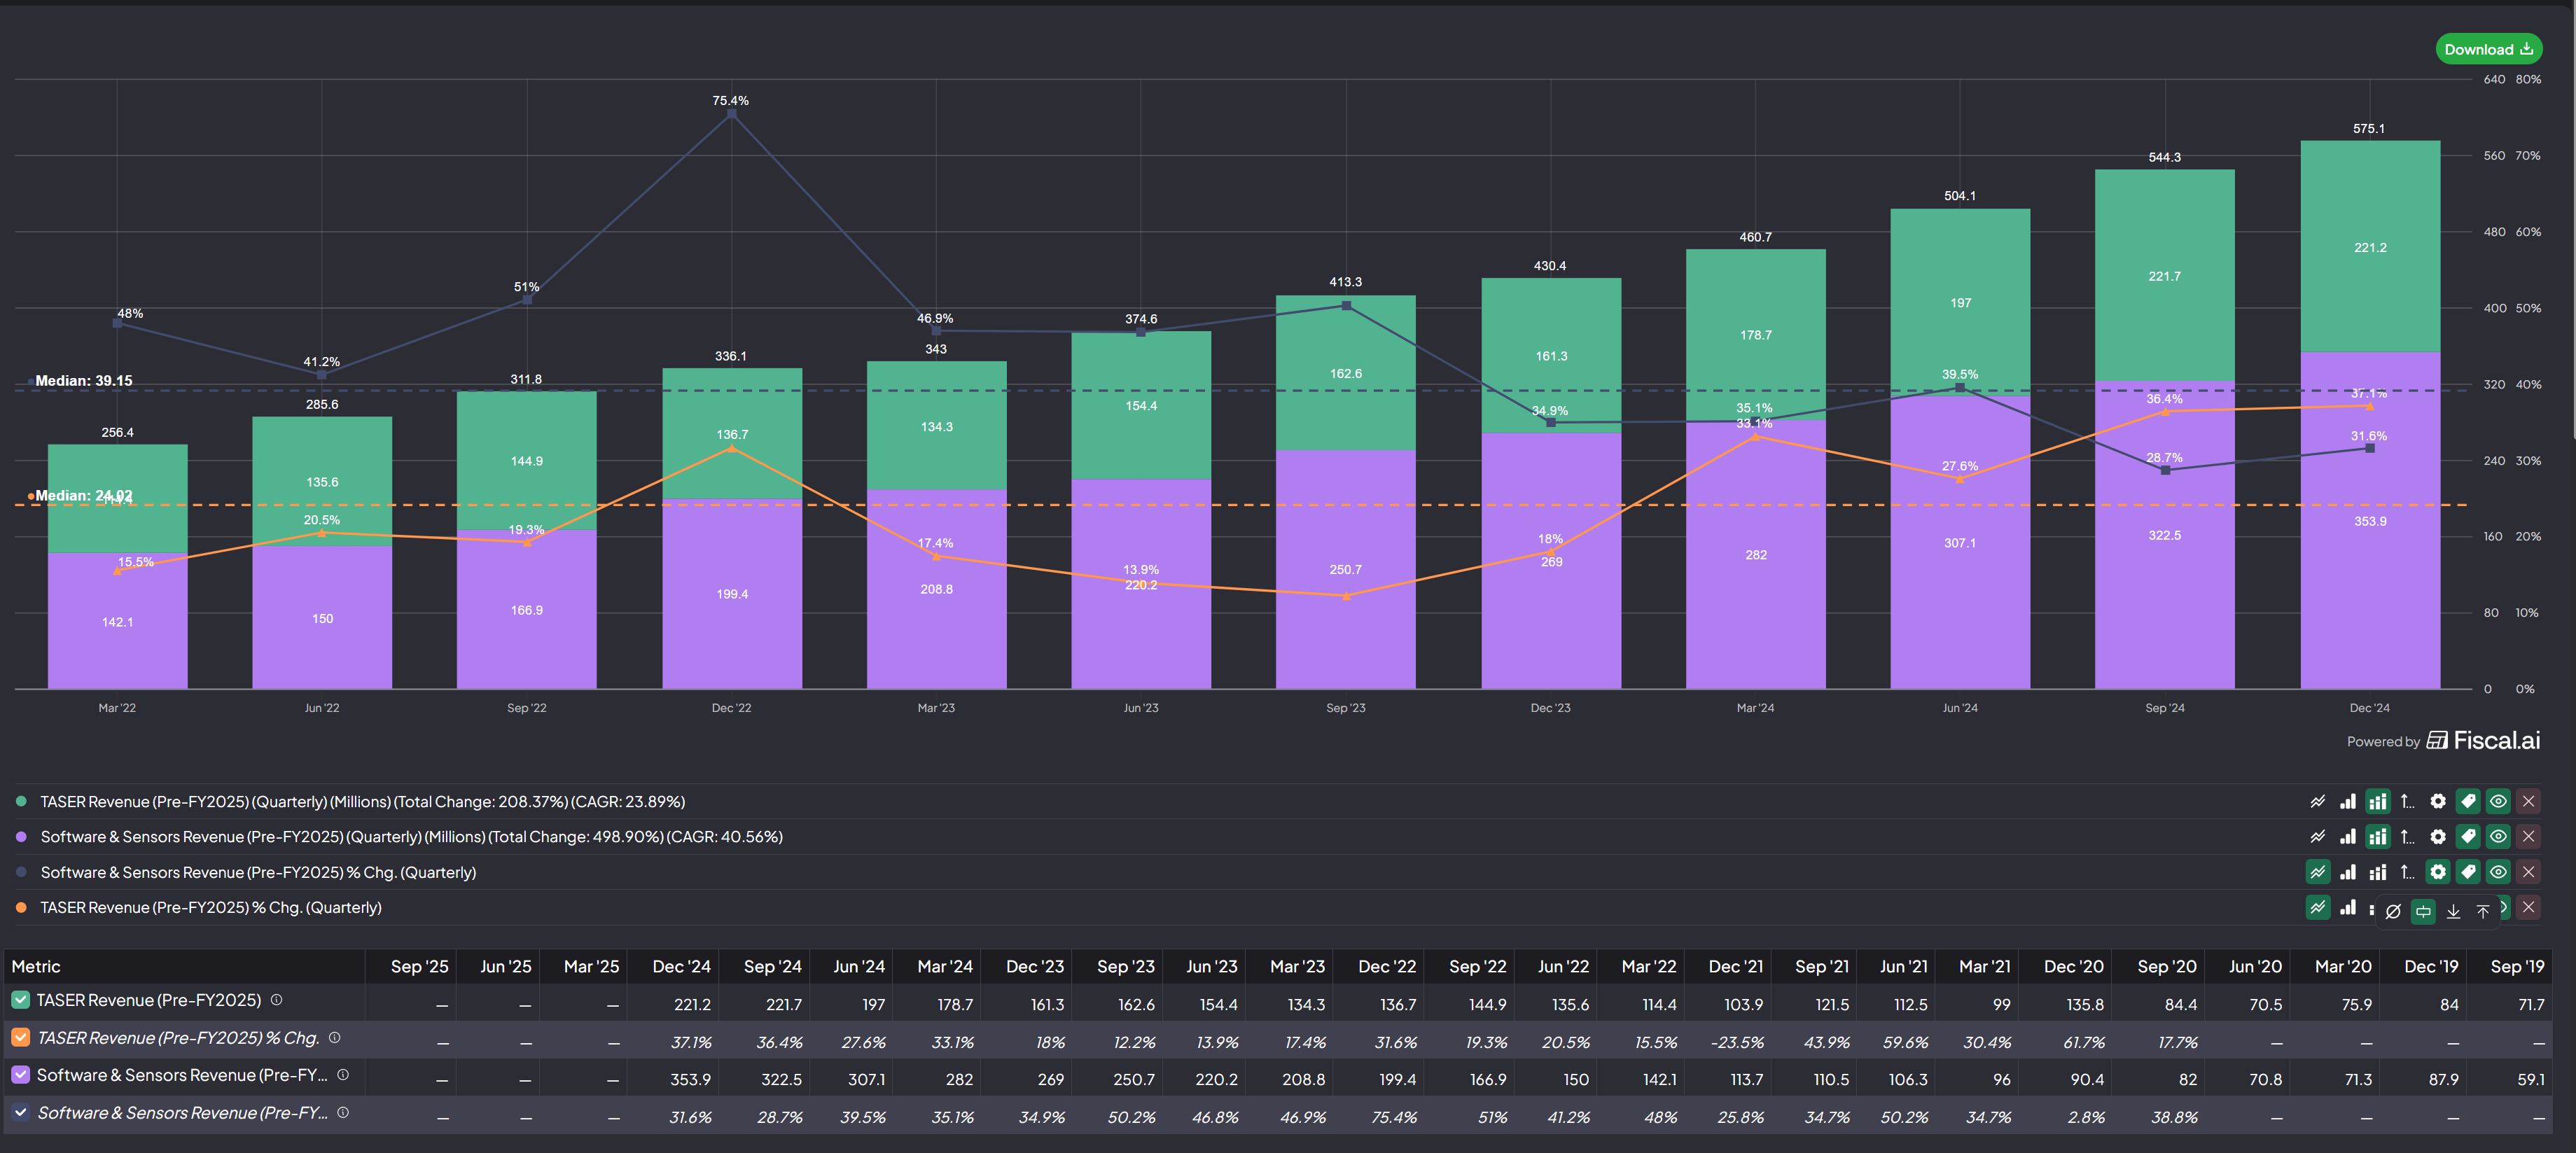Open axis options for Software & Sensors Revenue

(2407, 836)
